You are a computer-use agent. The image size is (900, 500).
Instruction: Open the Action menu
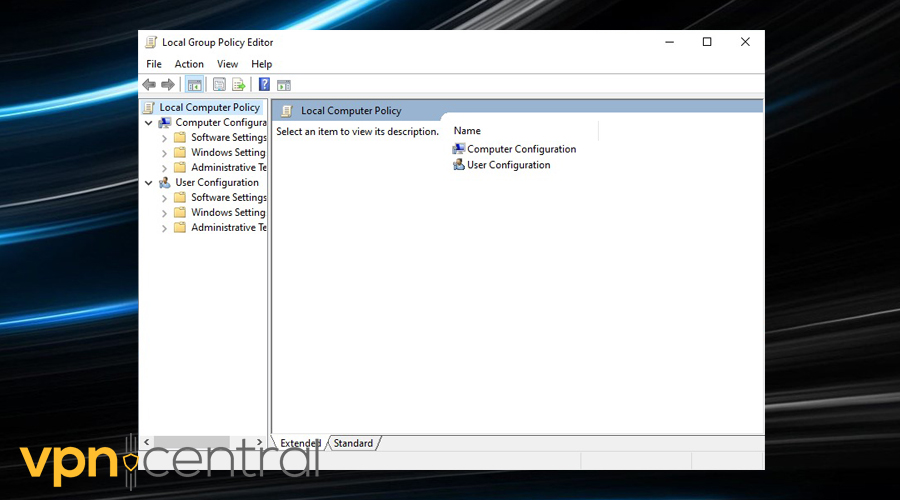coord(189,64)
